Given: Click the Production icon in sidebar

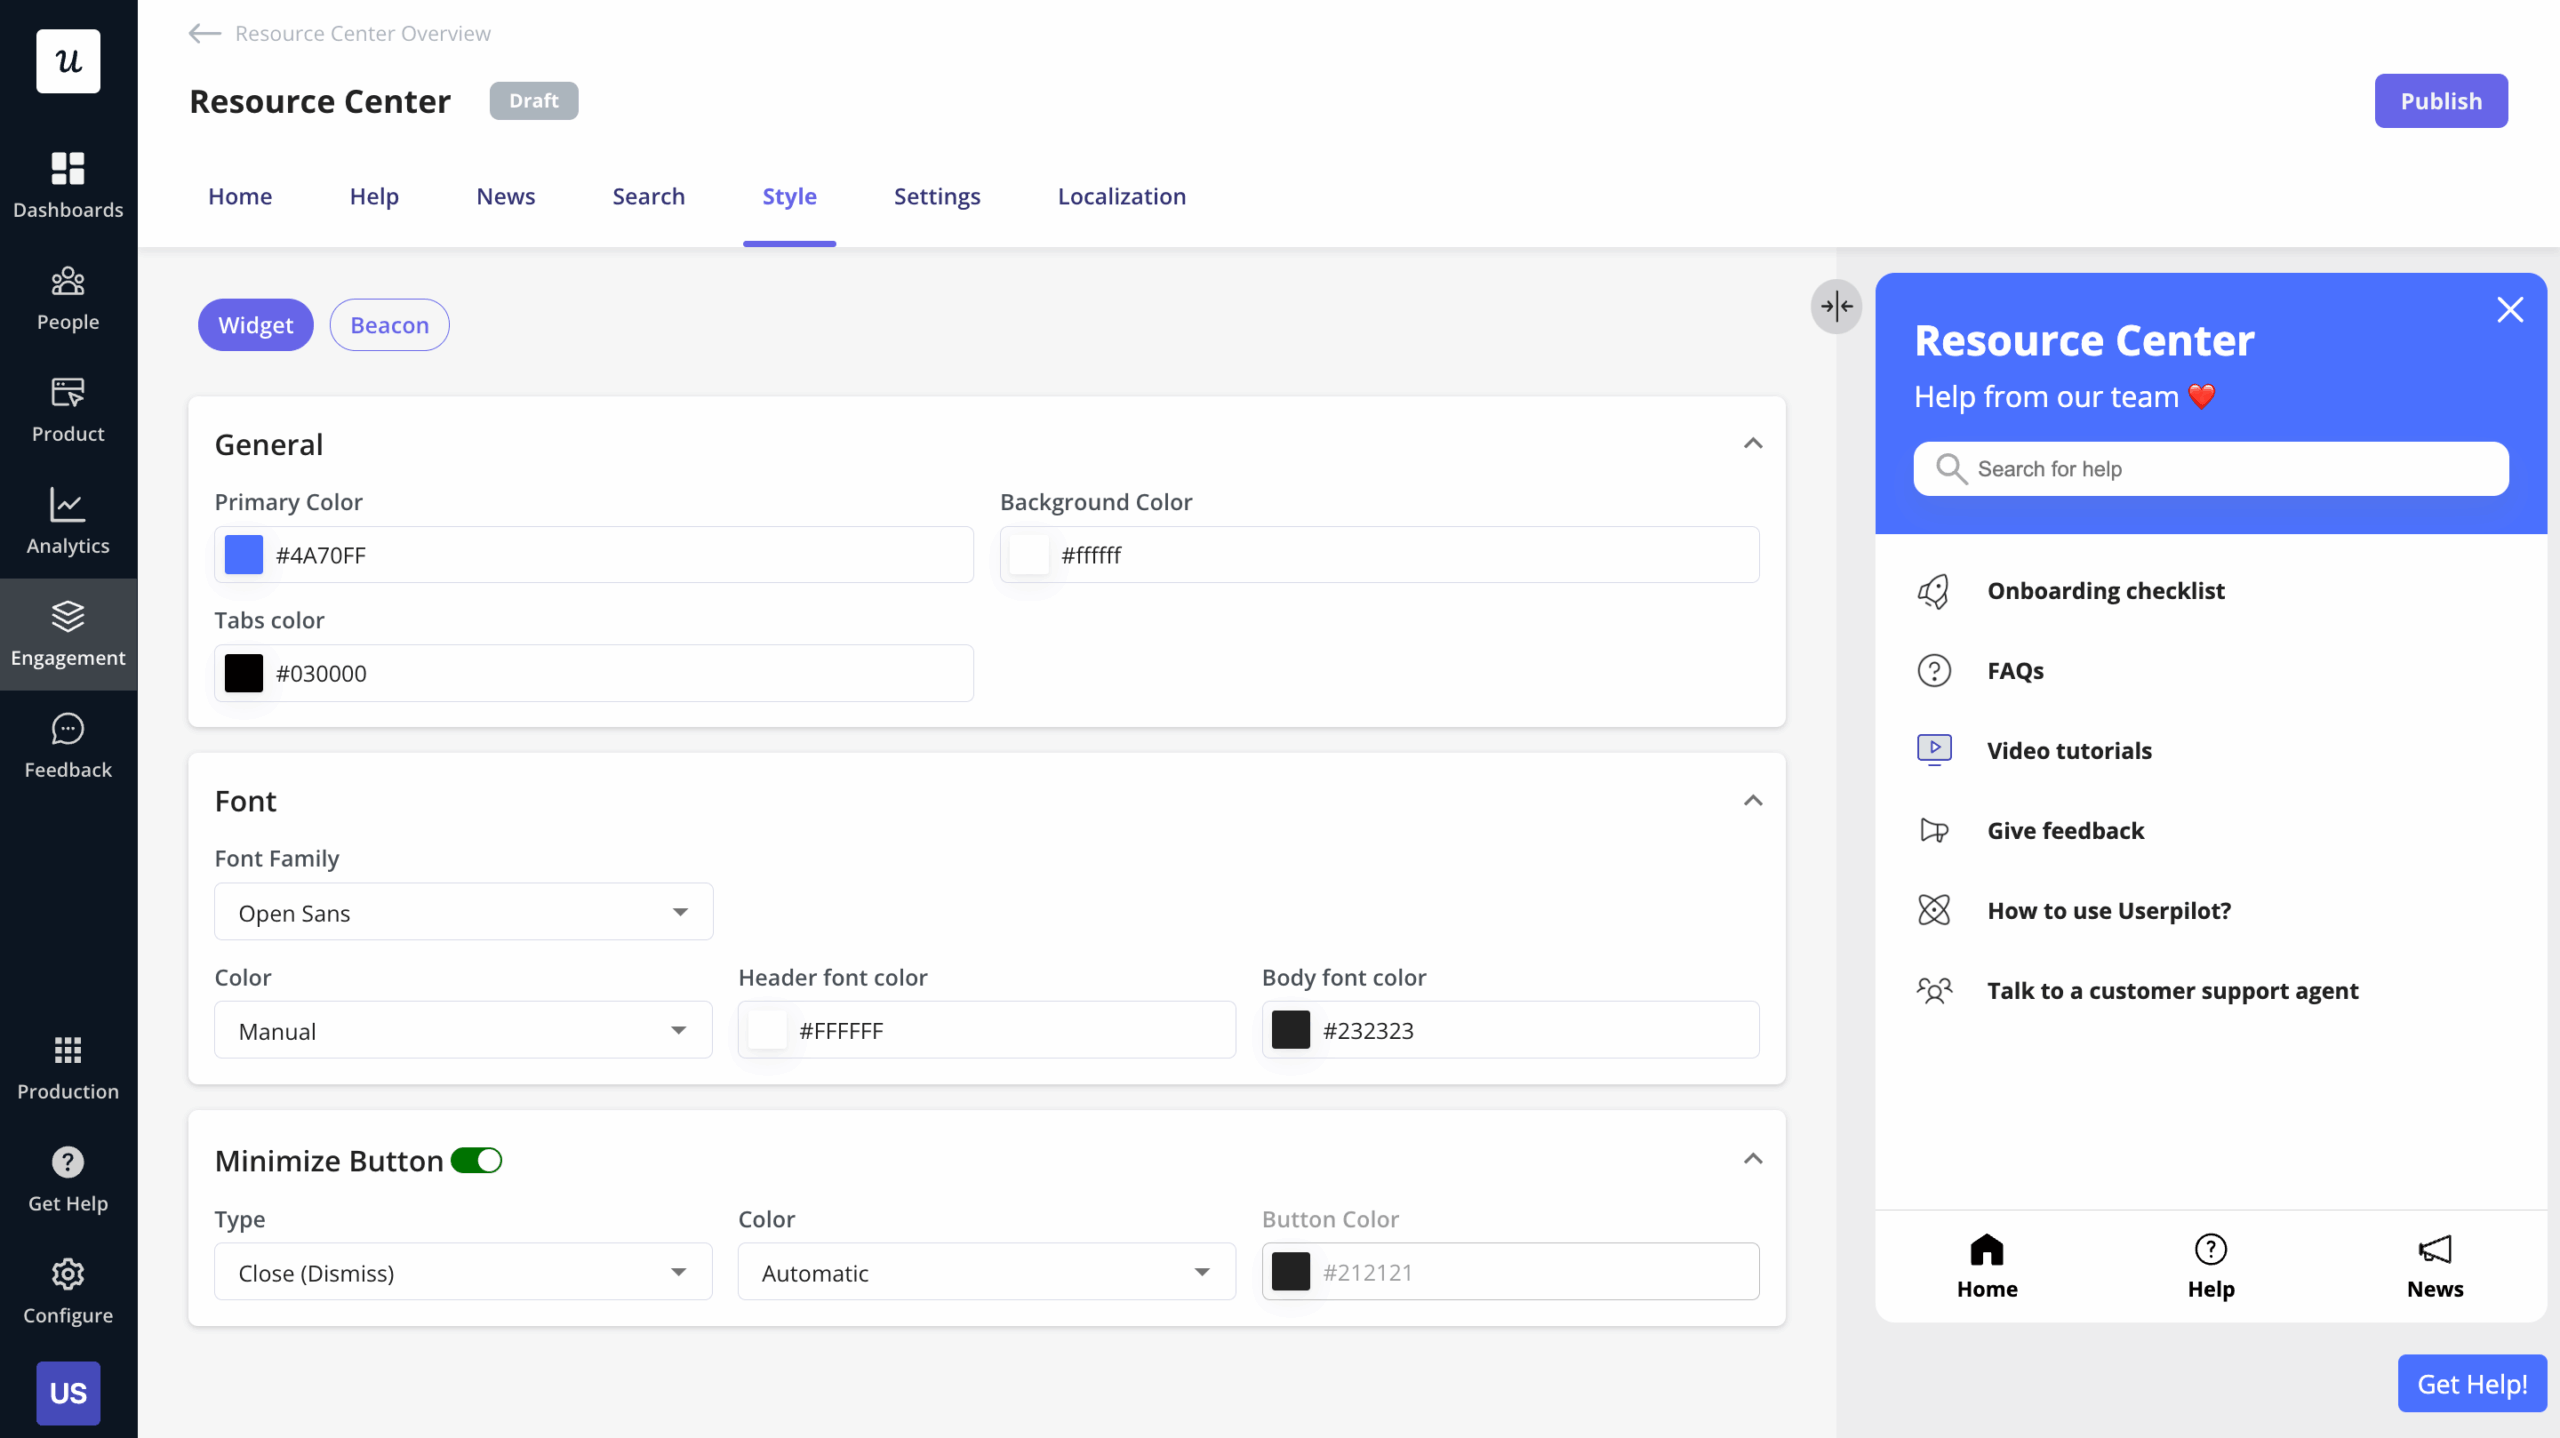Looking at the screenshot, I should coord(67,1064).
